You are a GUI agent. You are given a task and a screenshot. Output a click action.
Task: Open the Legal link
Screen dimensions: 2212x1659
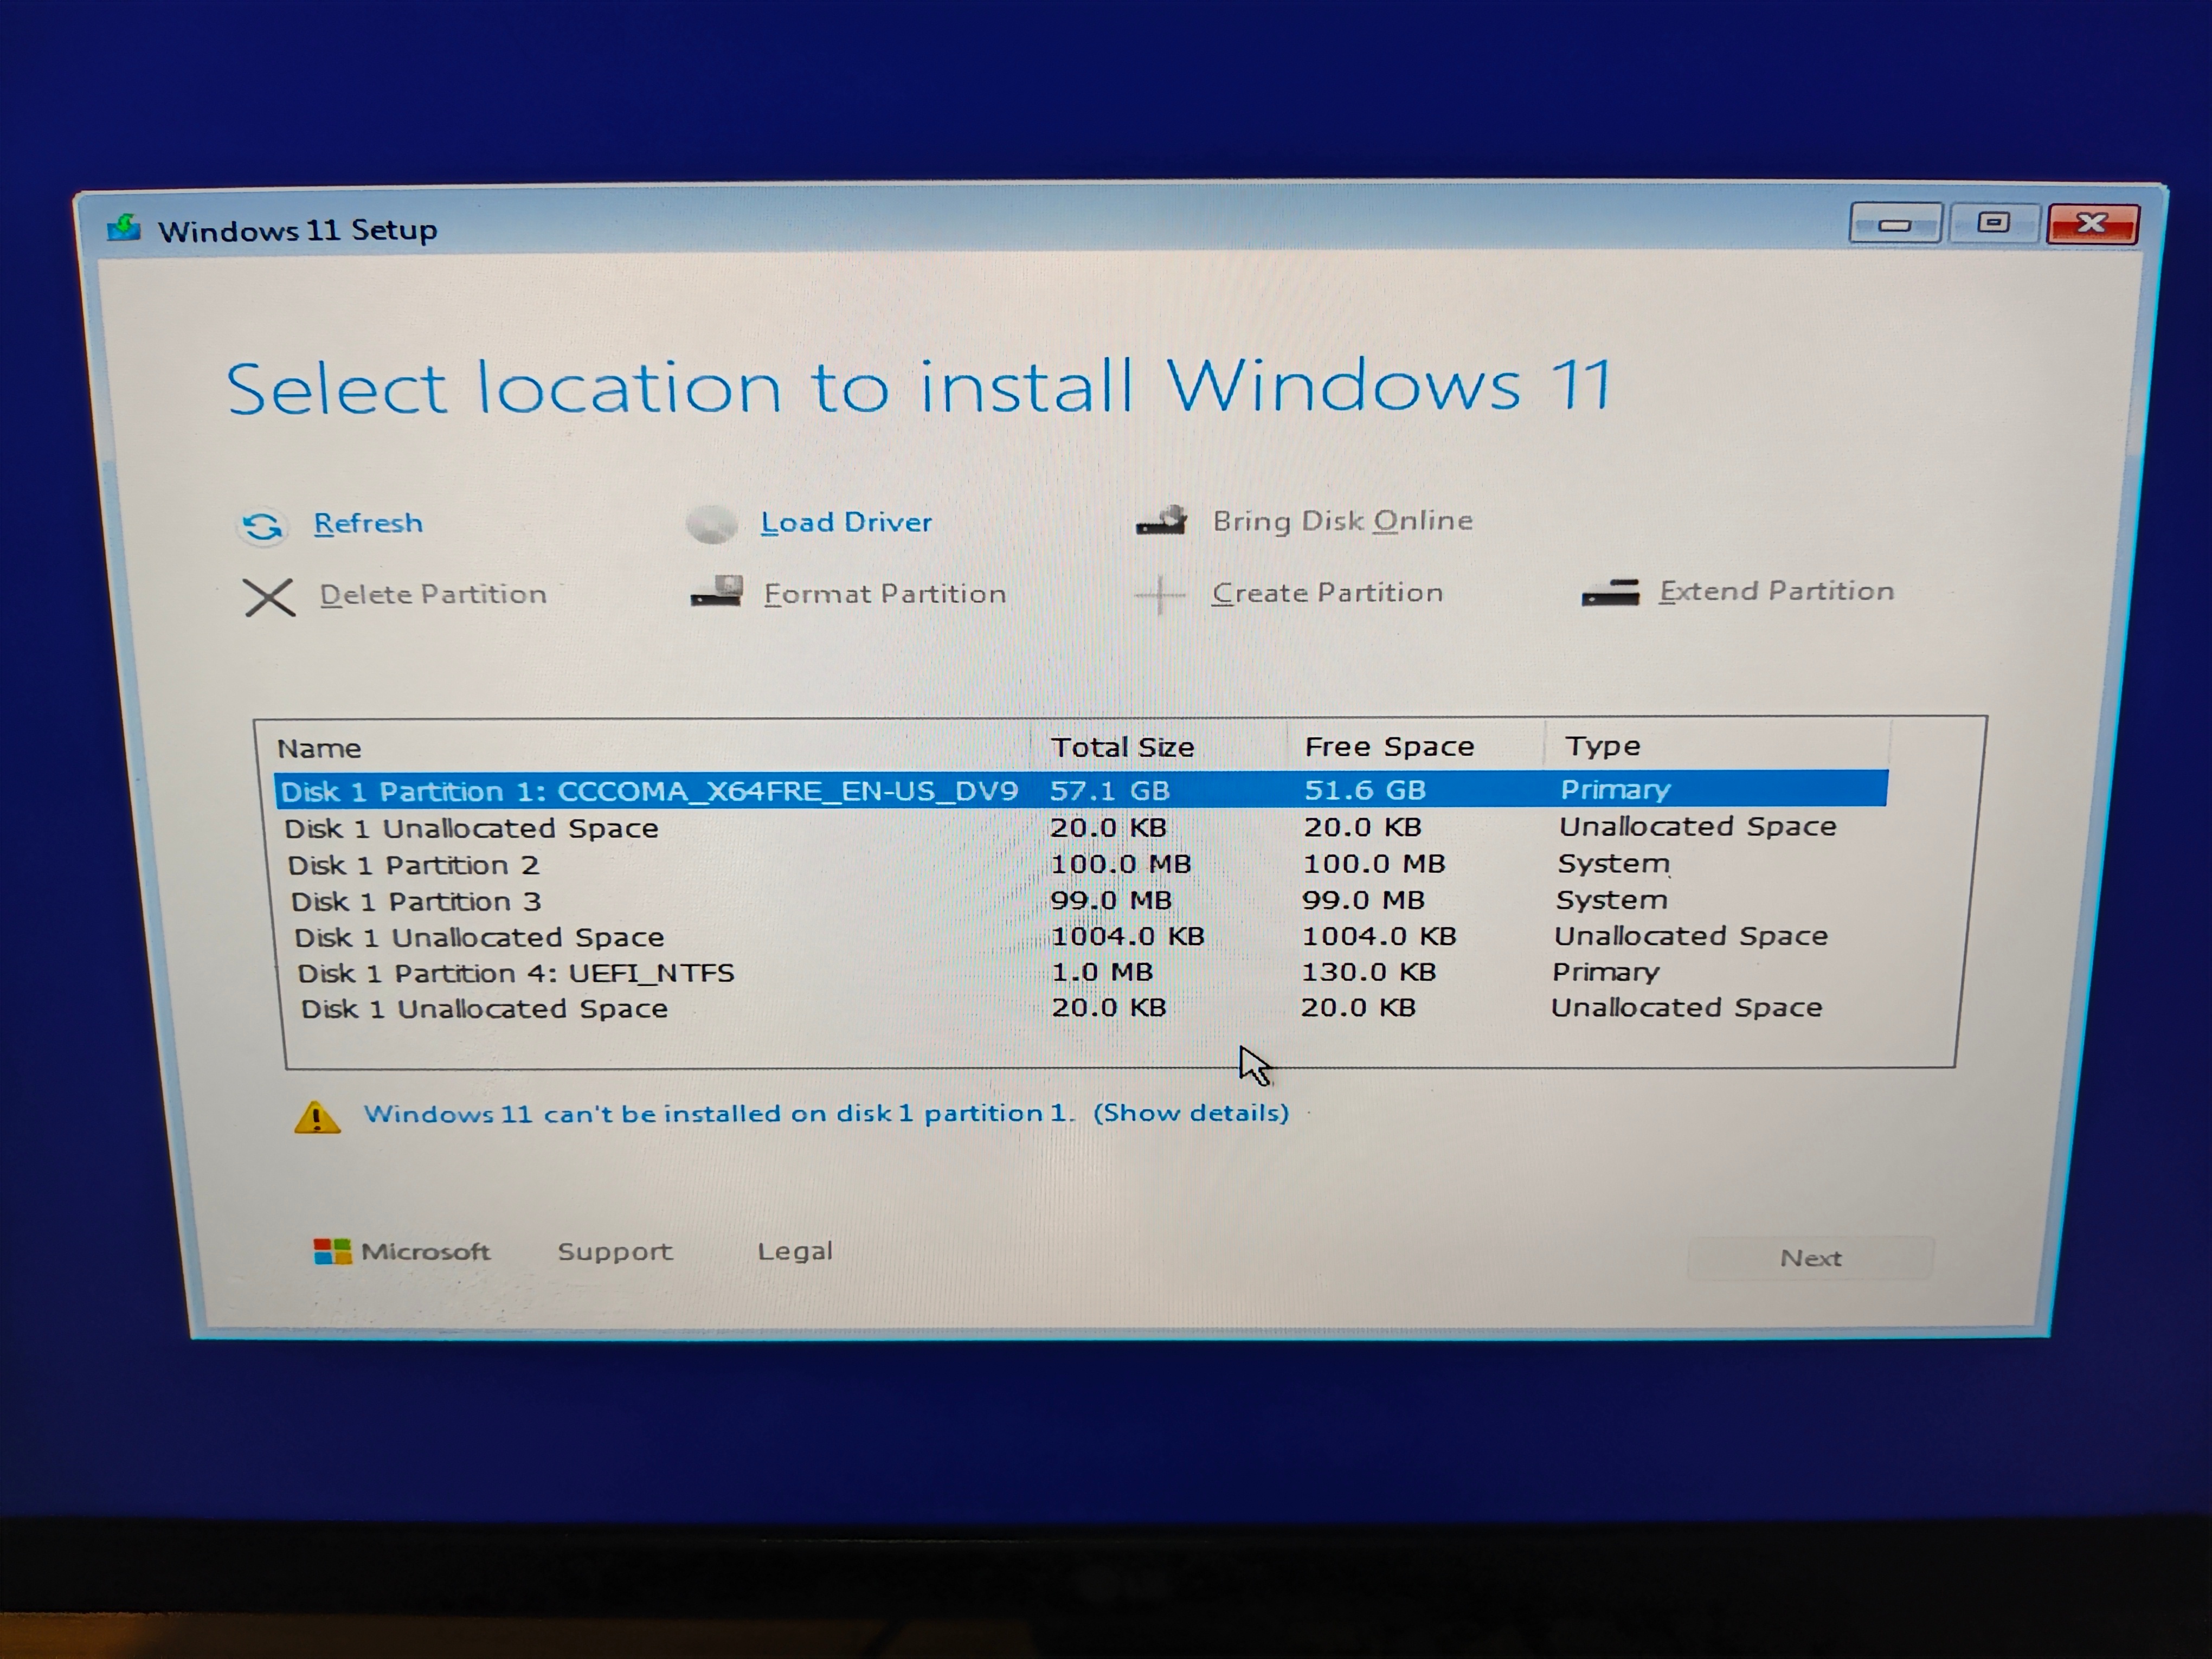click(795, 1251)
